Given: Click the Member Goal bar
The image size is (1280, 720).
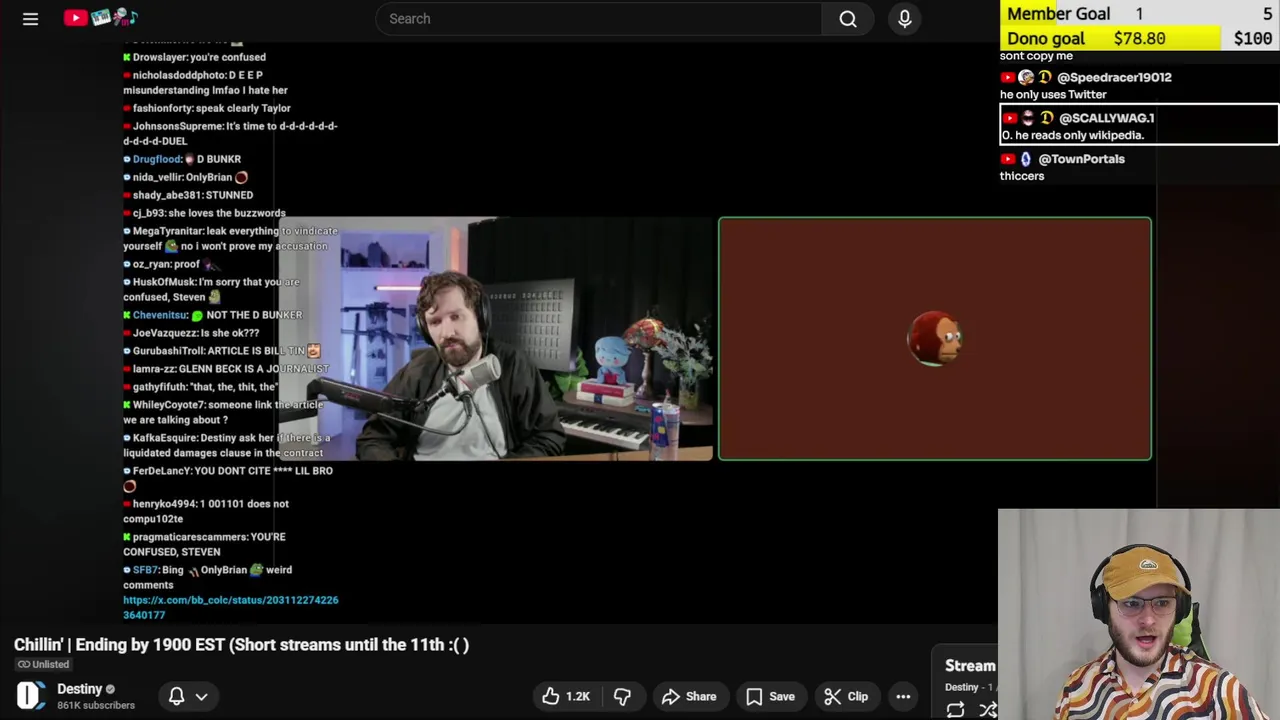Looking at the screenshot, I should click(1140, 13).
